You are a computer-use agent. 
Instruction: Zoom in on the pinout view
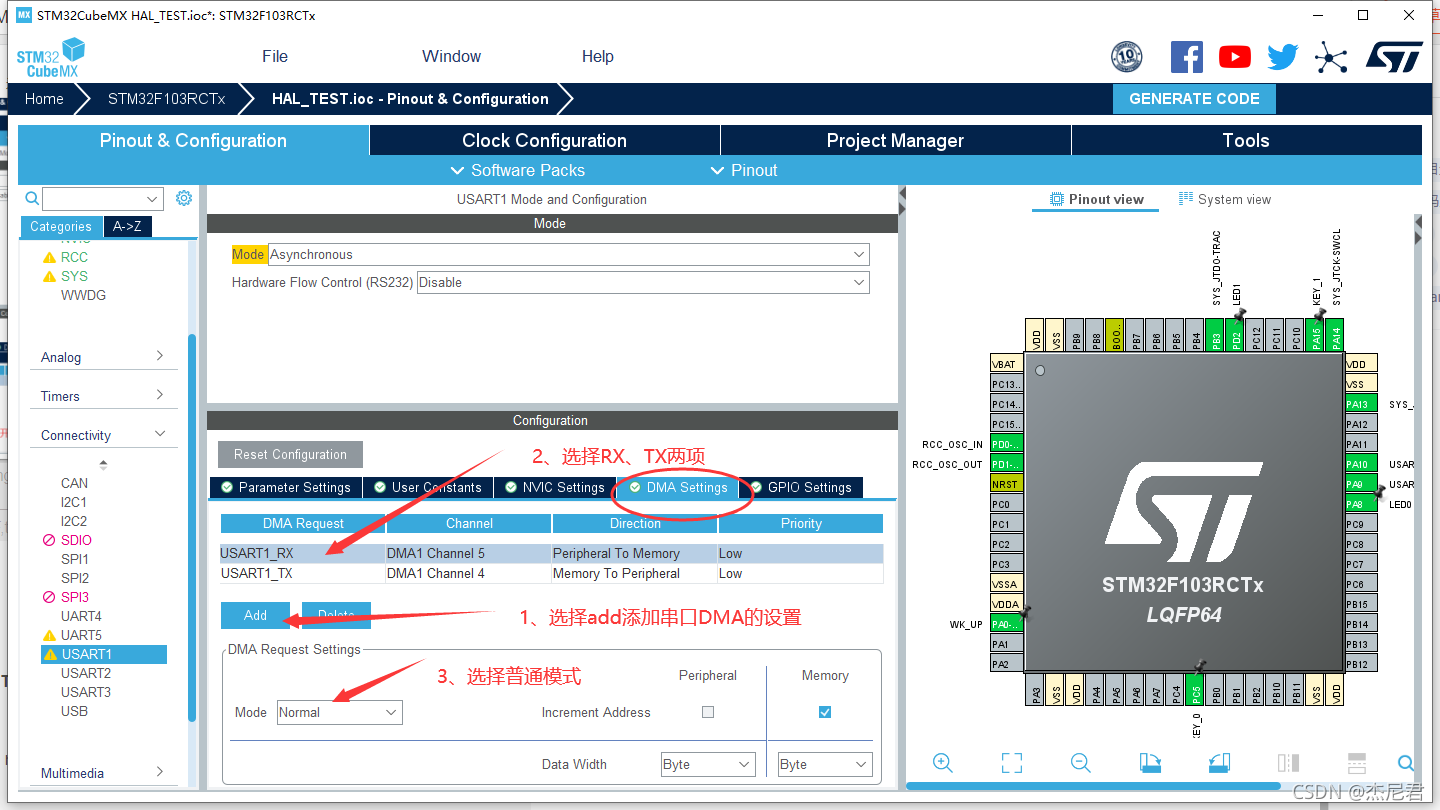942,763
